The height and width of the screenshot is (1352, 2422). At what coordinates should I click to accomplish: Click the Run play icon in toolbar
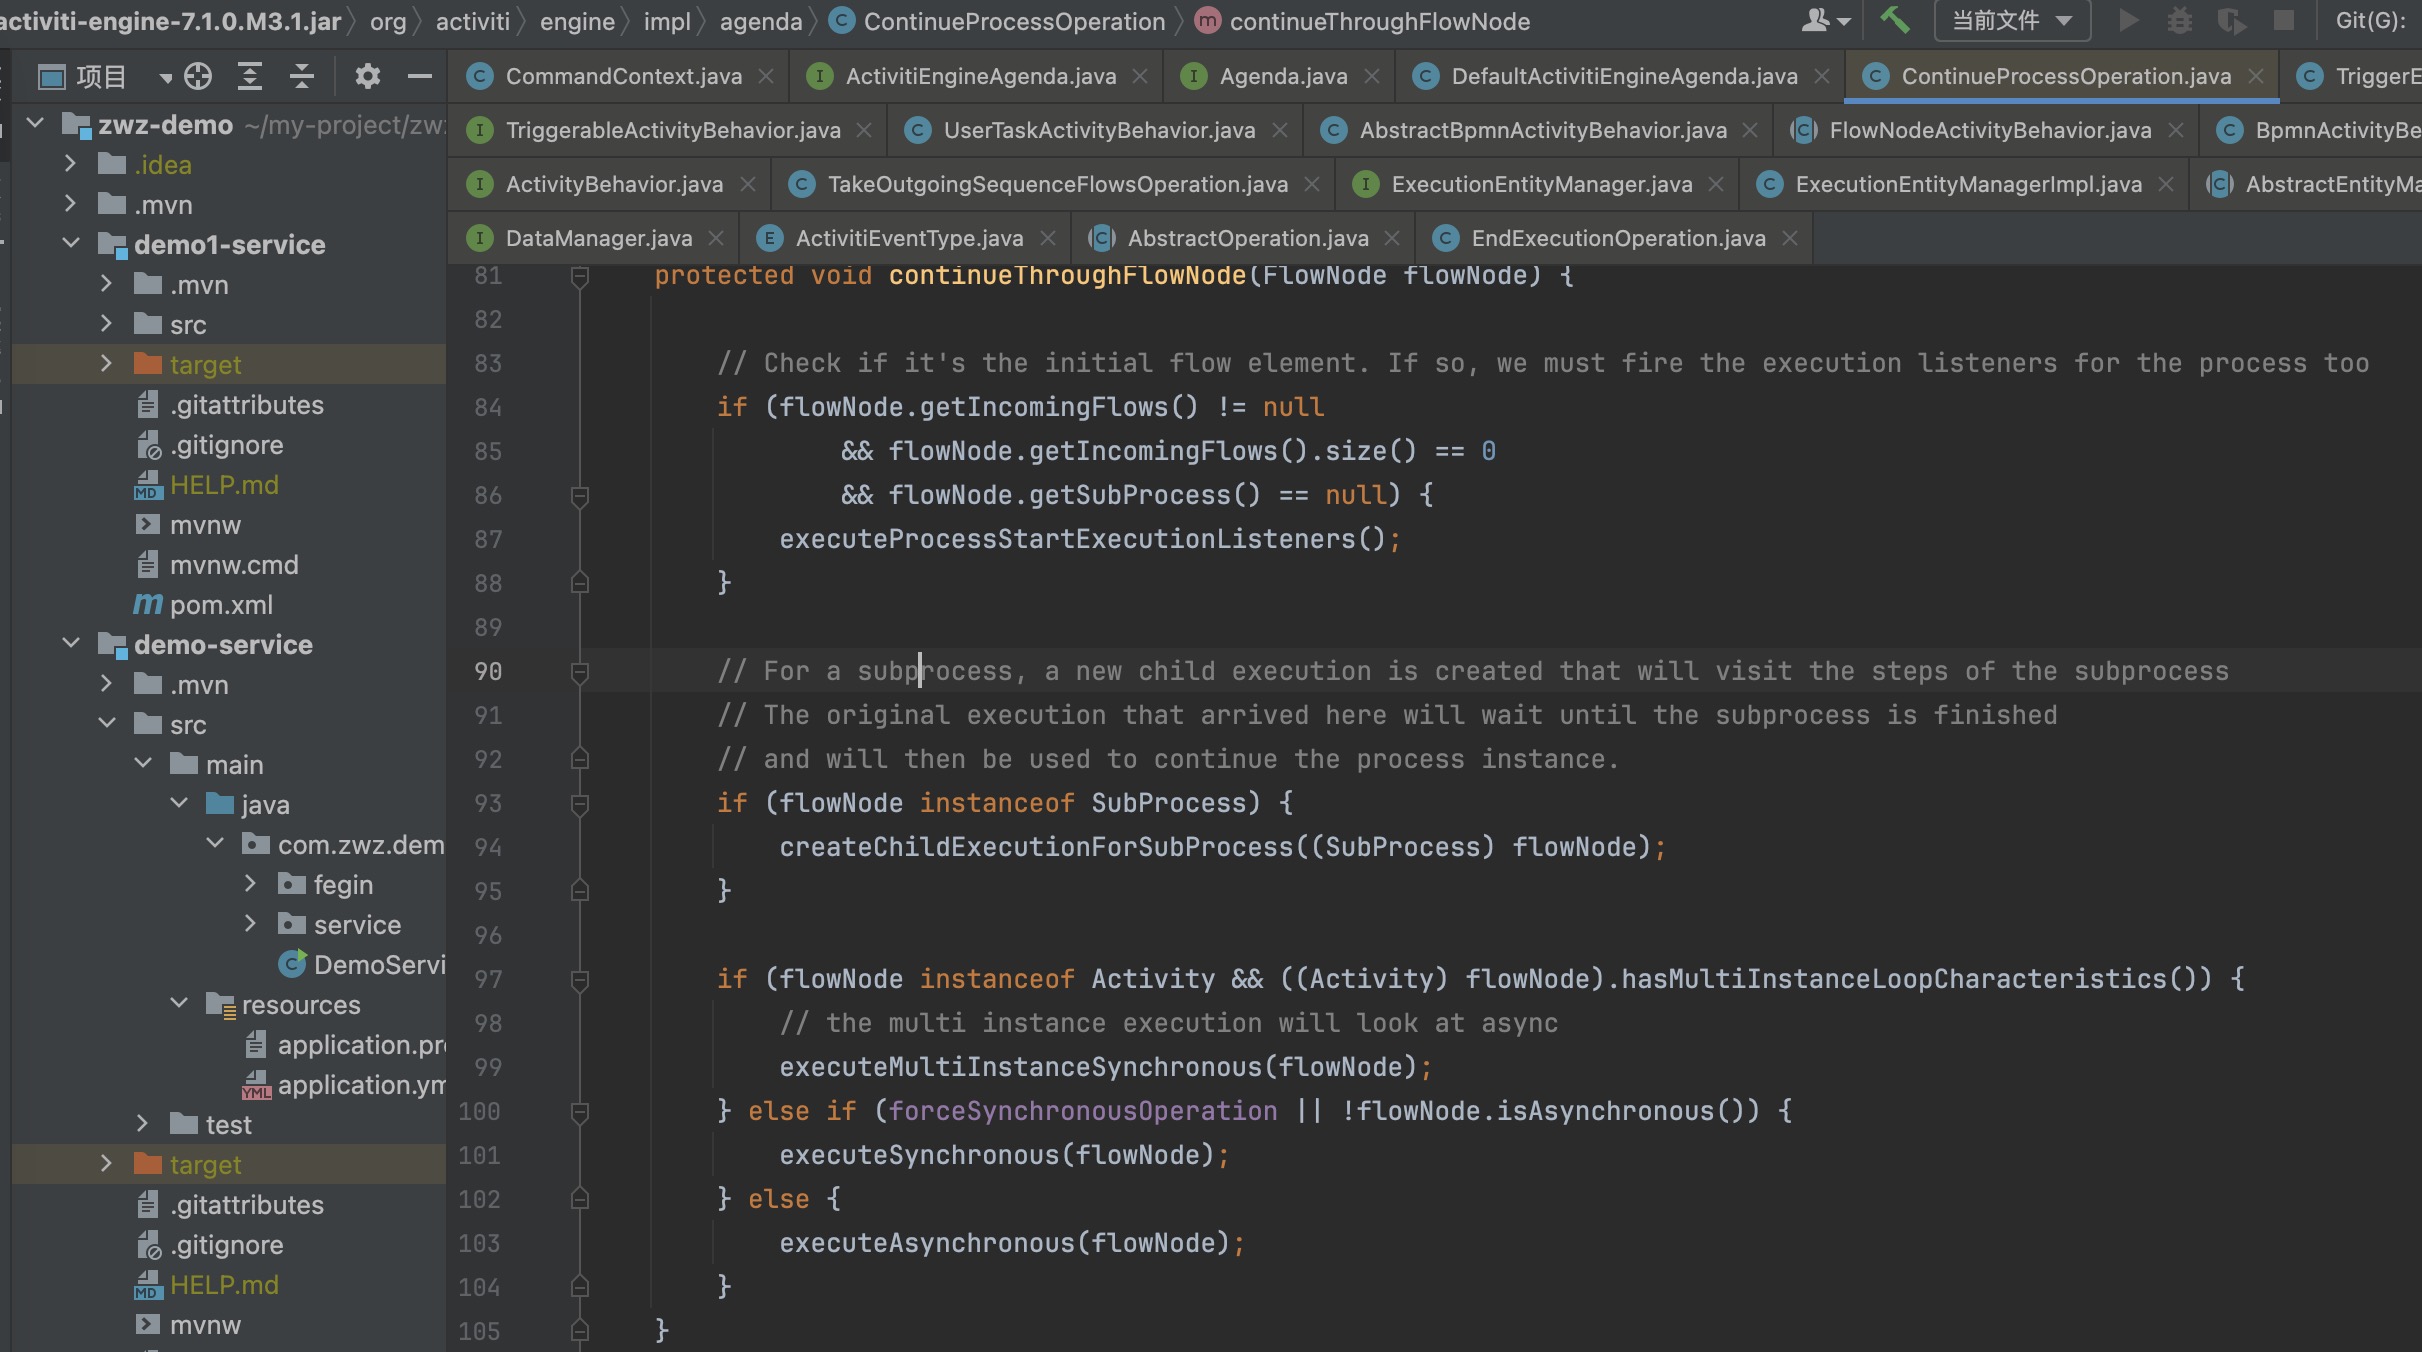(x=2128, y=20)
